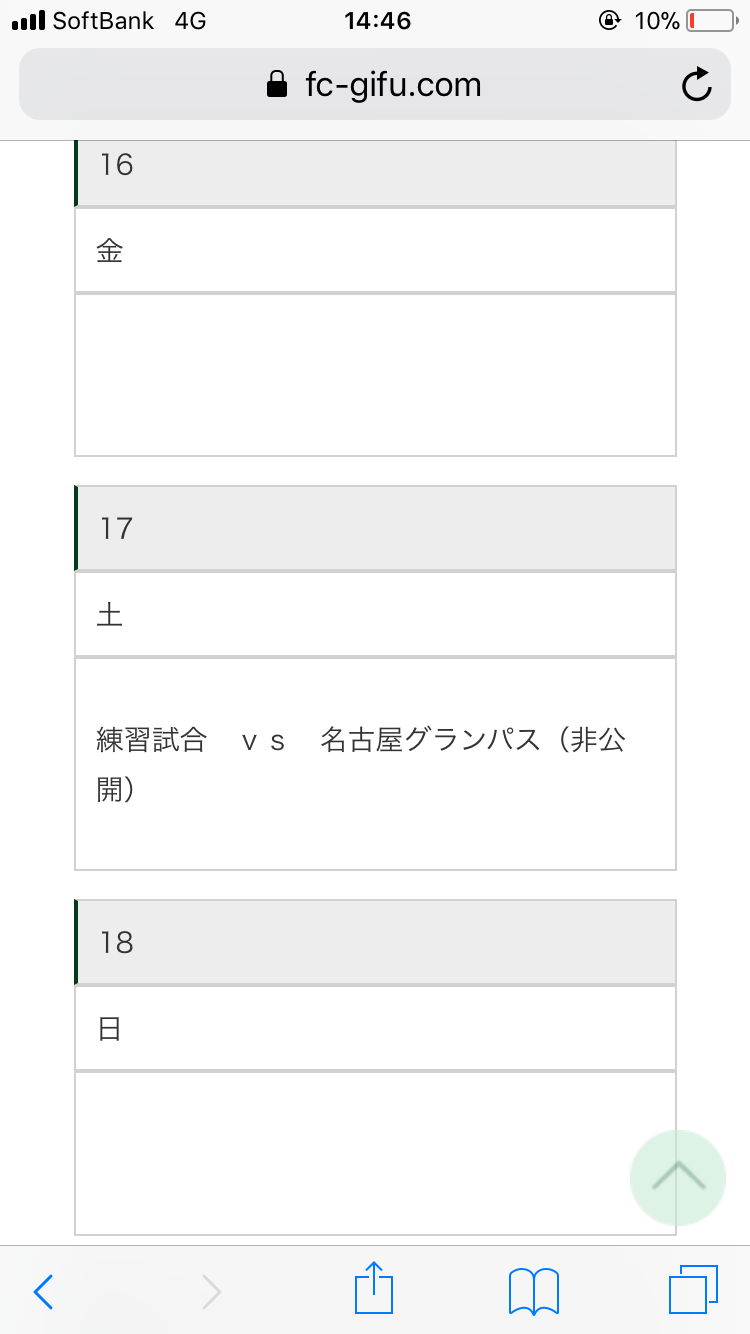Tap the Safari reload page icon
This screenshot has width=750, height=1334.
[x=697, y=85]
